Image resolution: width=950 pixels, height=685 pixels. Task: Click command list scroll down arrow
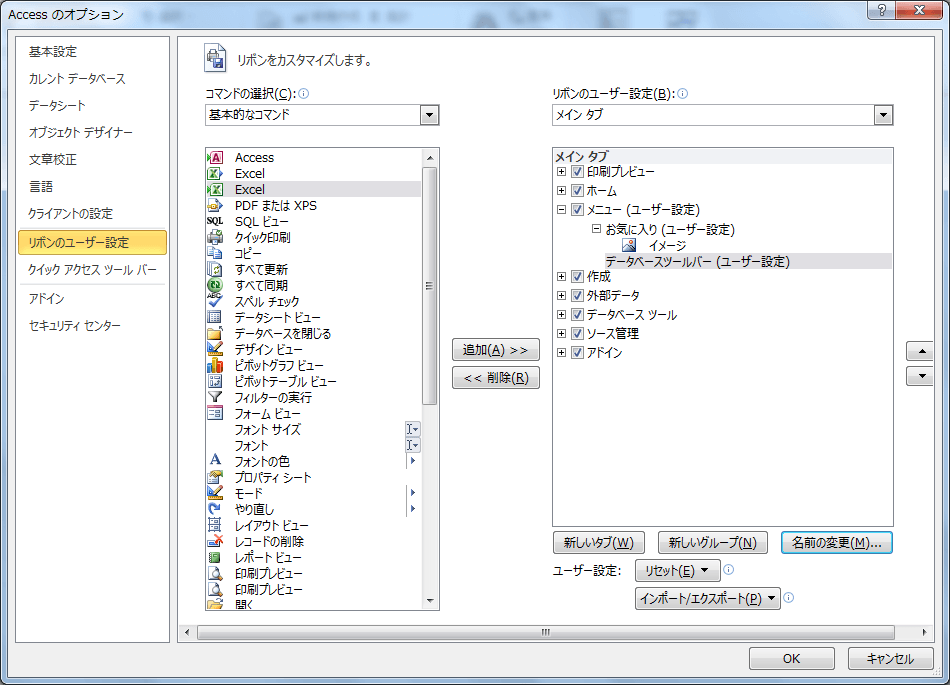(430, 601)
